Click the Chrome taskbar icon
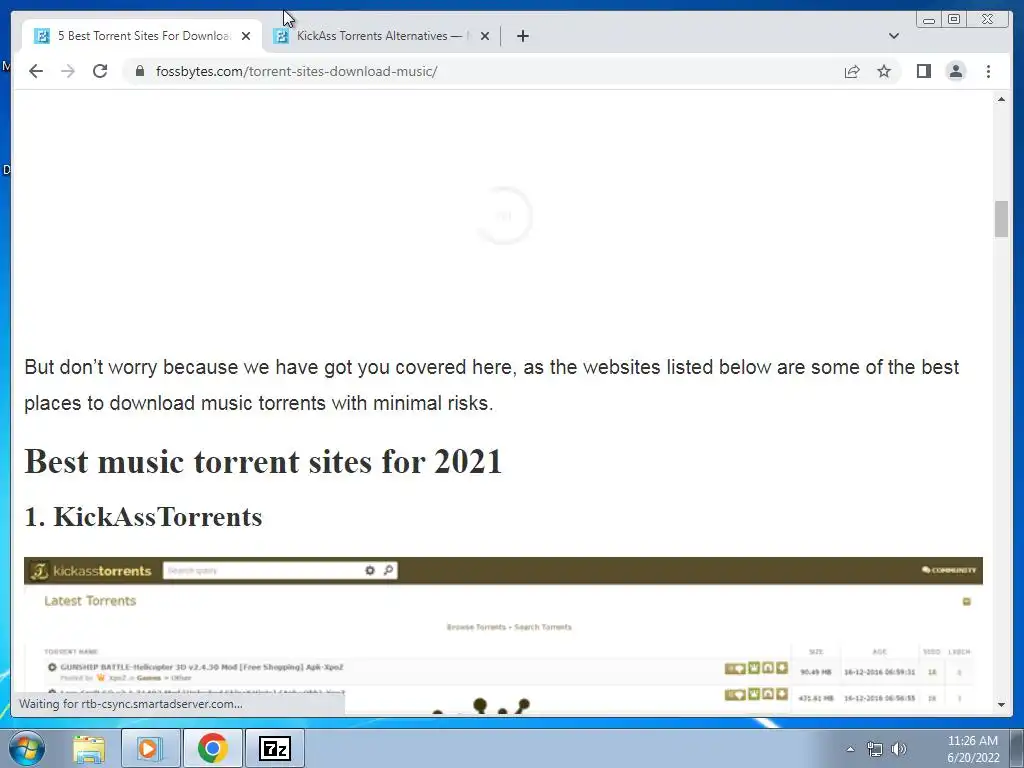This screenshot has height=768, width=1024. pyautogui.click(x=212, y=748)
